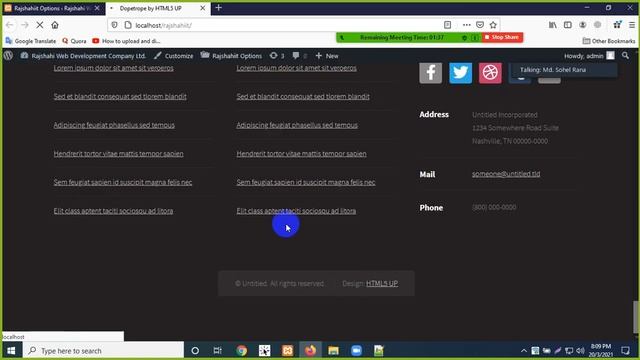Click first-column Lorem ipsum dolor link
Image resolution: width=640 pixels, height=360 pixels.
pos(113,68)
